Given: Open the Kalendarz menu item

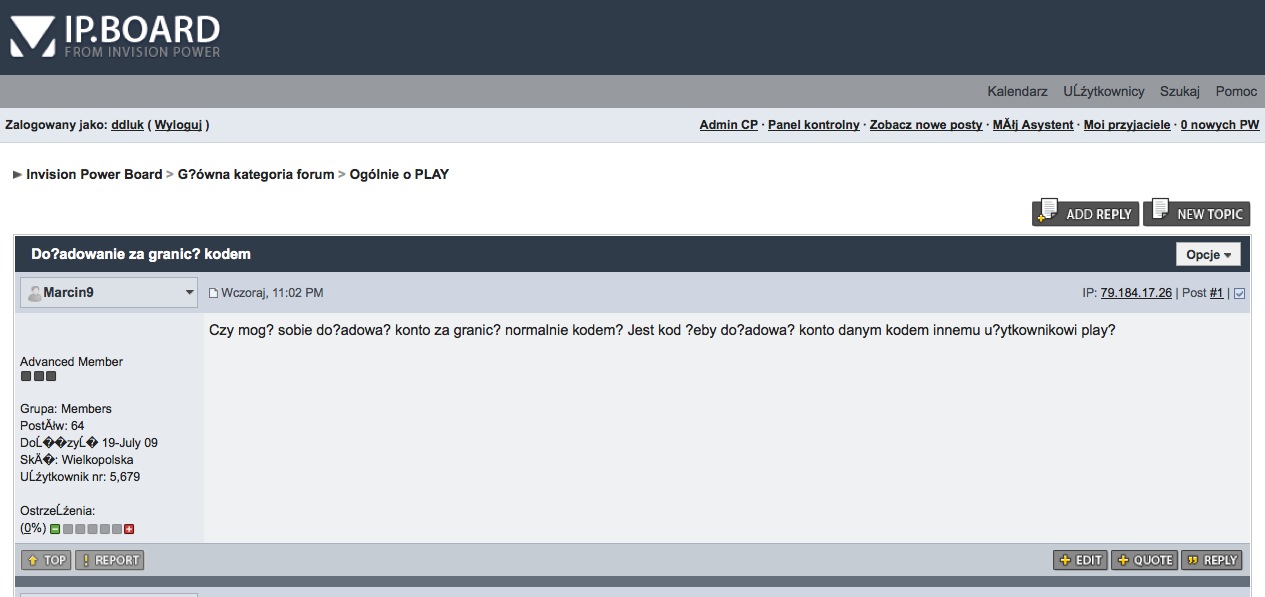Looking at the screenshot, I should [x=1017, y=91].
